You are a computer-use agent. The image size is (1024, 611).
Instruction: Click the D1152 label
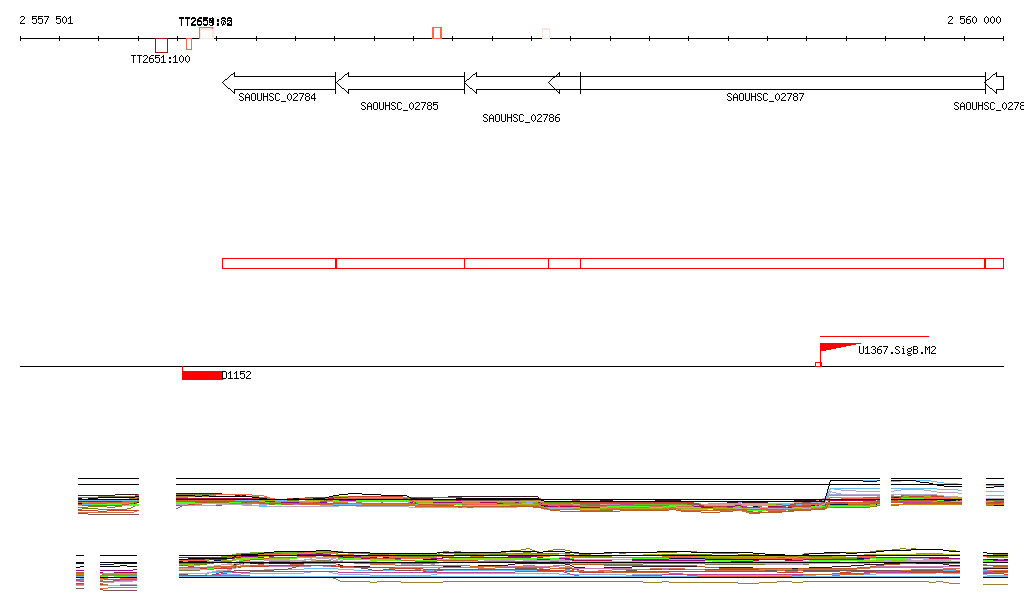[x=236, y=375]
